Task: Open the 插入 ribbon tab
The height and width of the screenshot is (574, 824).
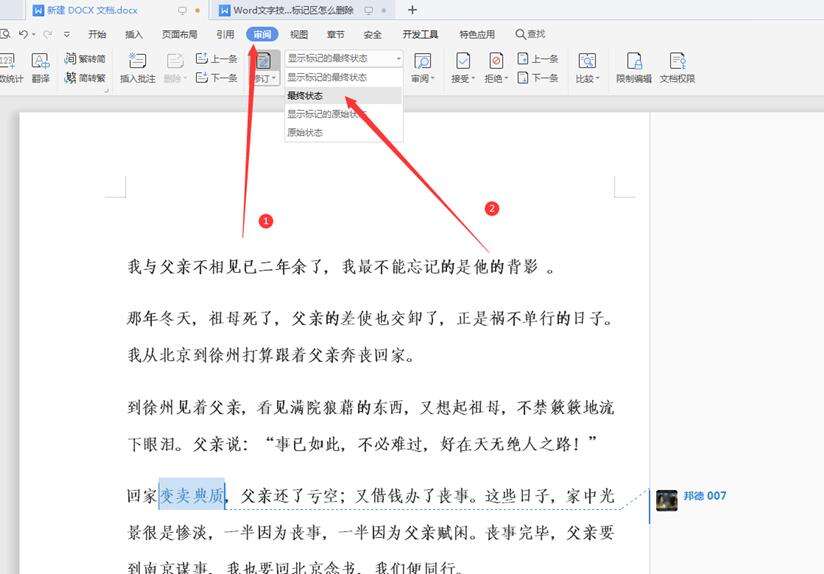Action: (x=134, y=34)
